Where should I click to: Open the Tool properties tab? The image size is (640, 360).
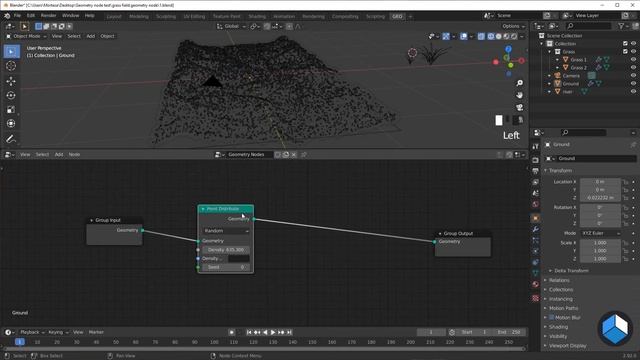point(536,147)
